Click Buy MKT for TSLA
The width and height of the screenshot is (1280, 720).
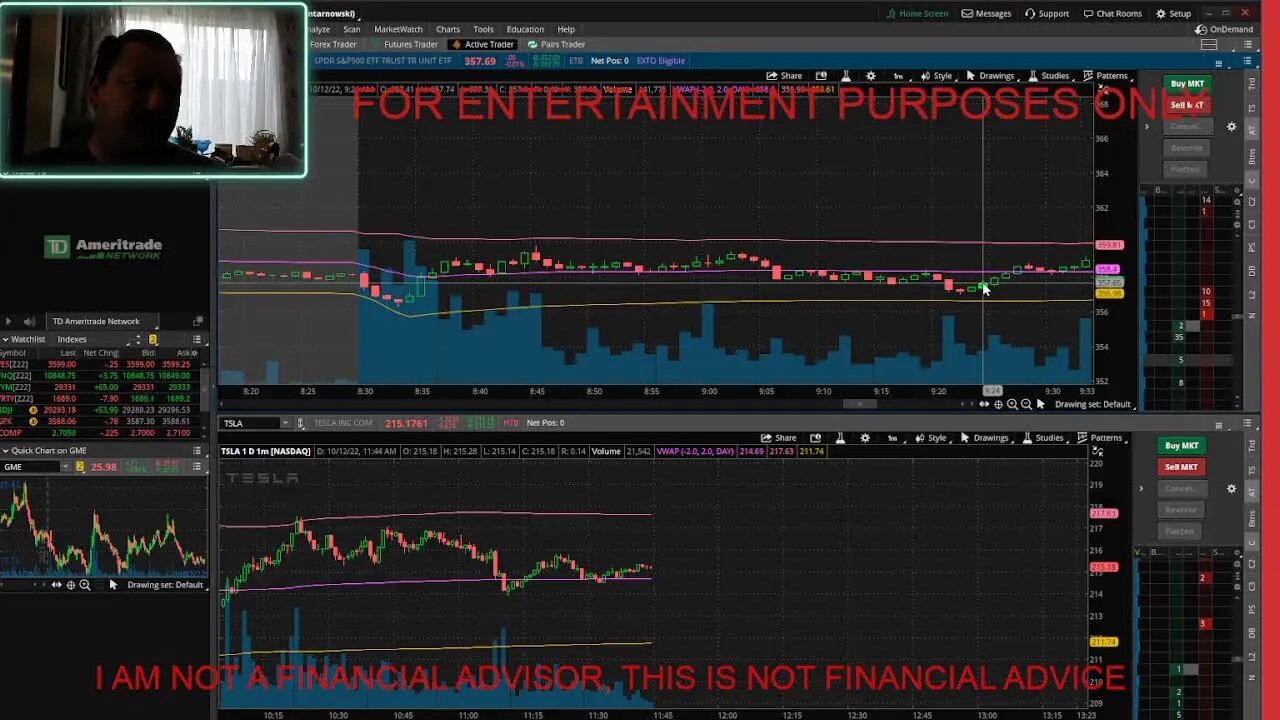pos(1181,446)
